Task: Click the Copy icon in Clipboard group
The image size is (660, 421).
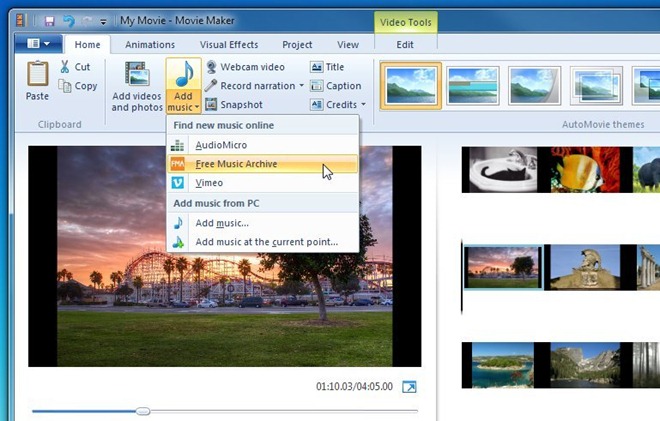Action: click(65, 86)
